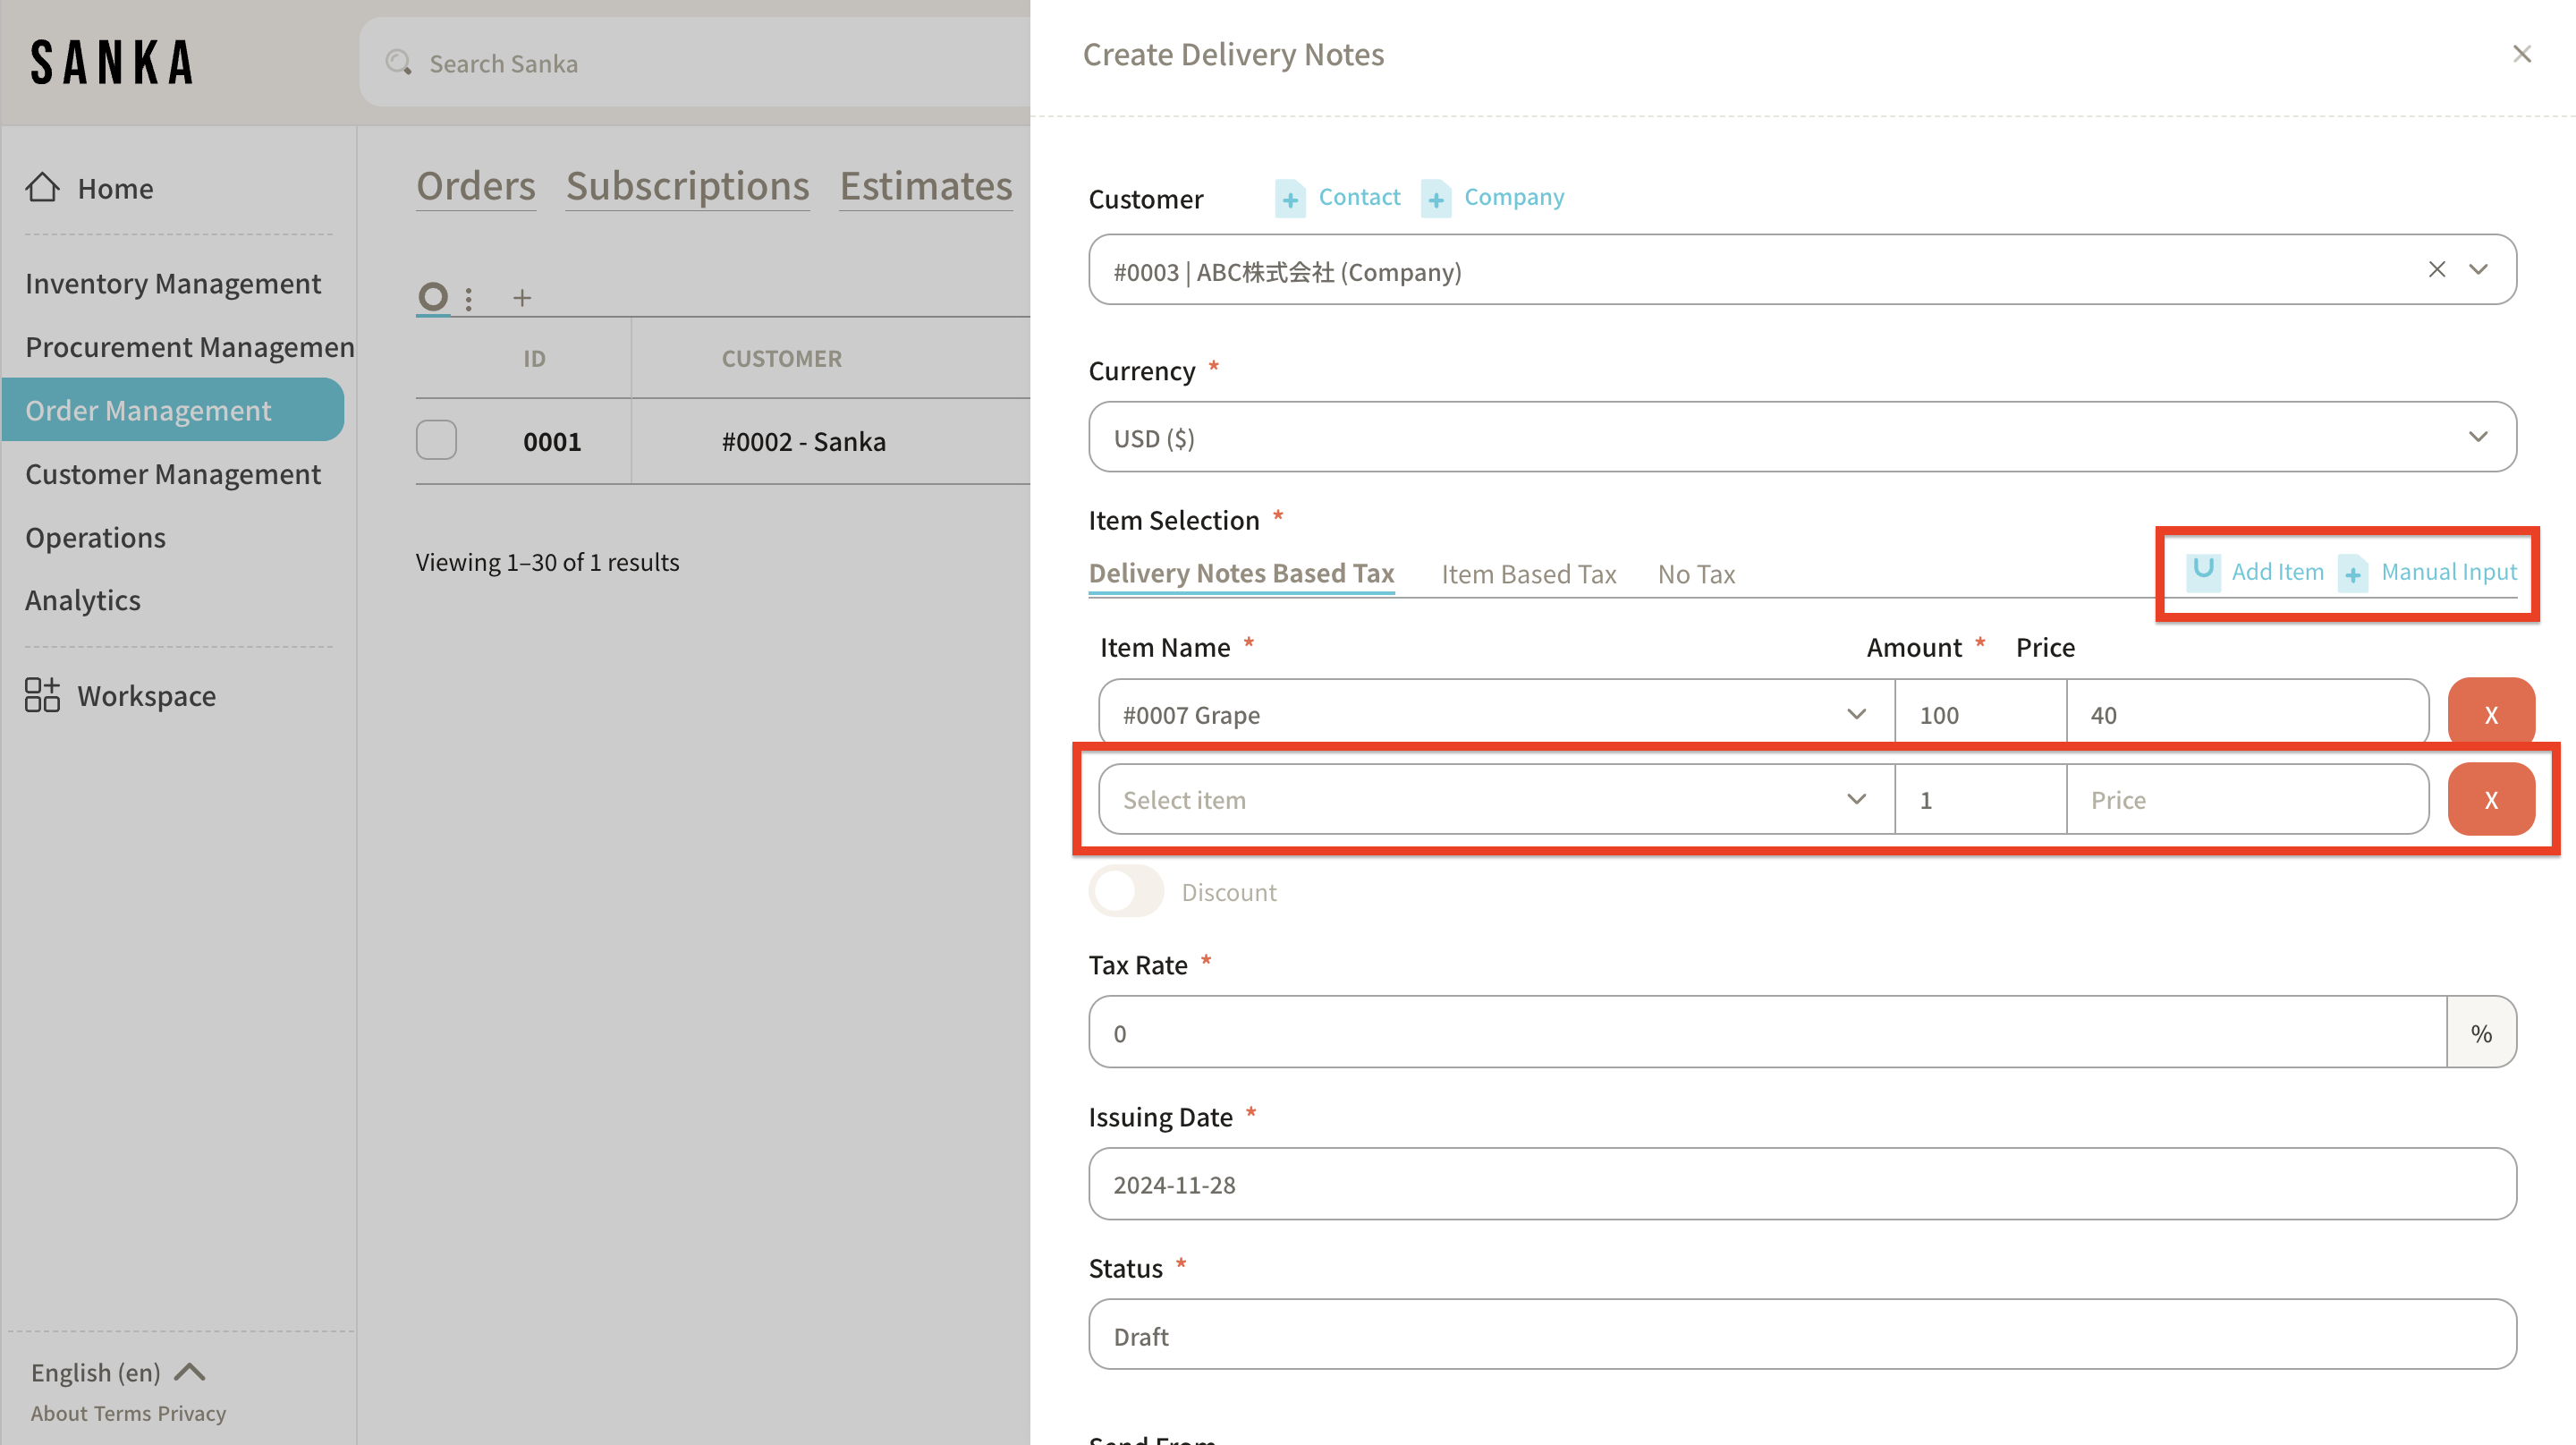Open Customer Management in sidebar

click(x=173, y=473)
